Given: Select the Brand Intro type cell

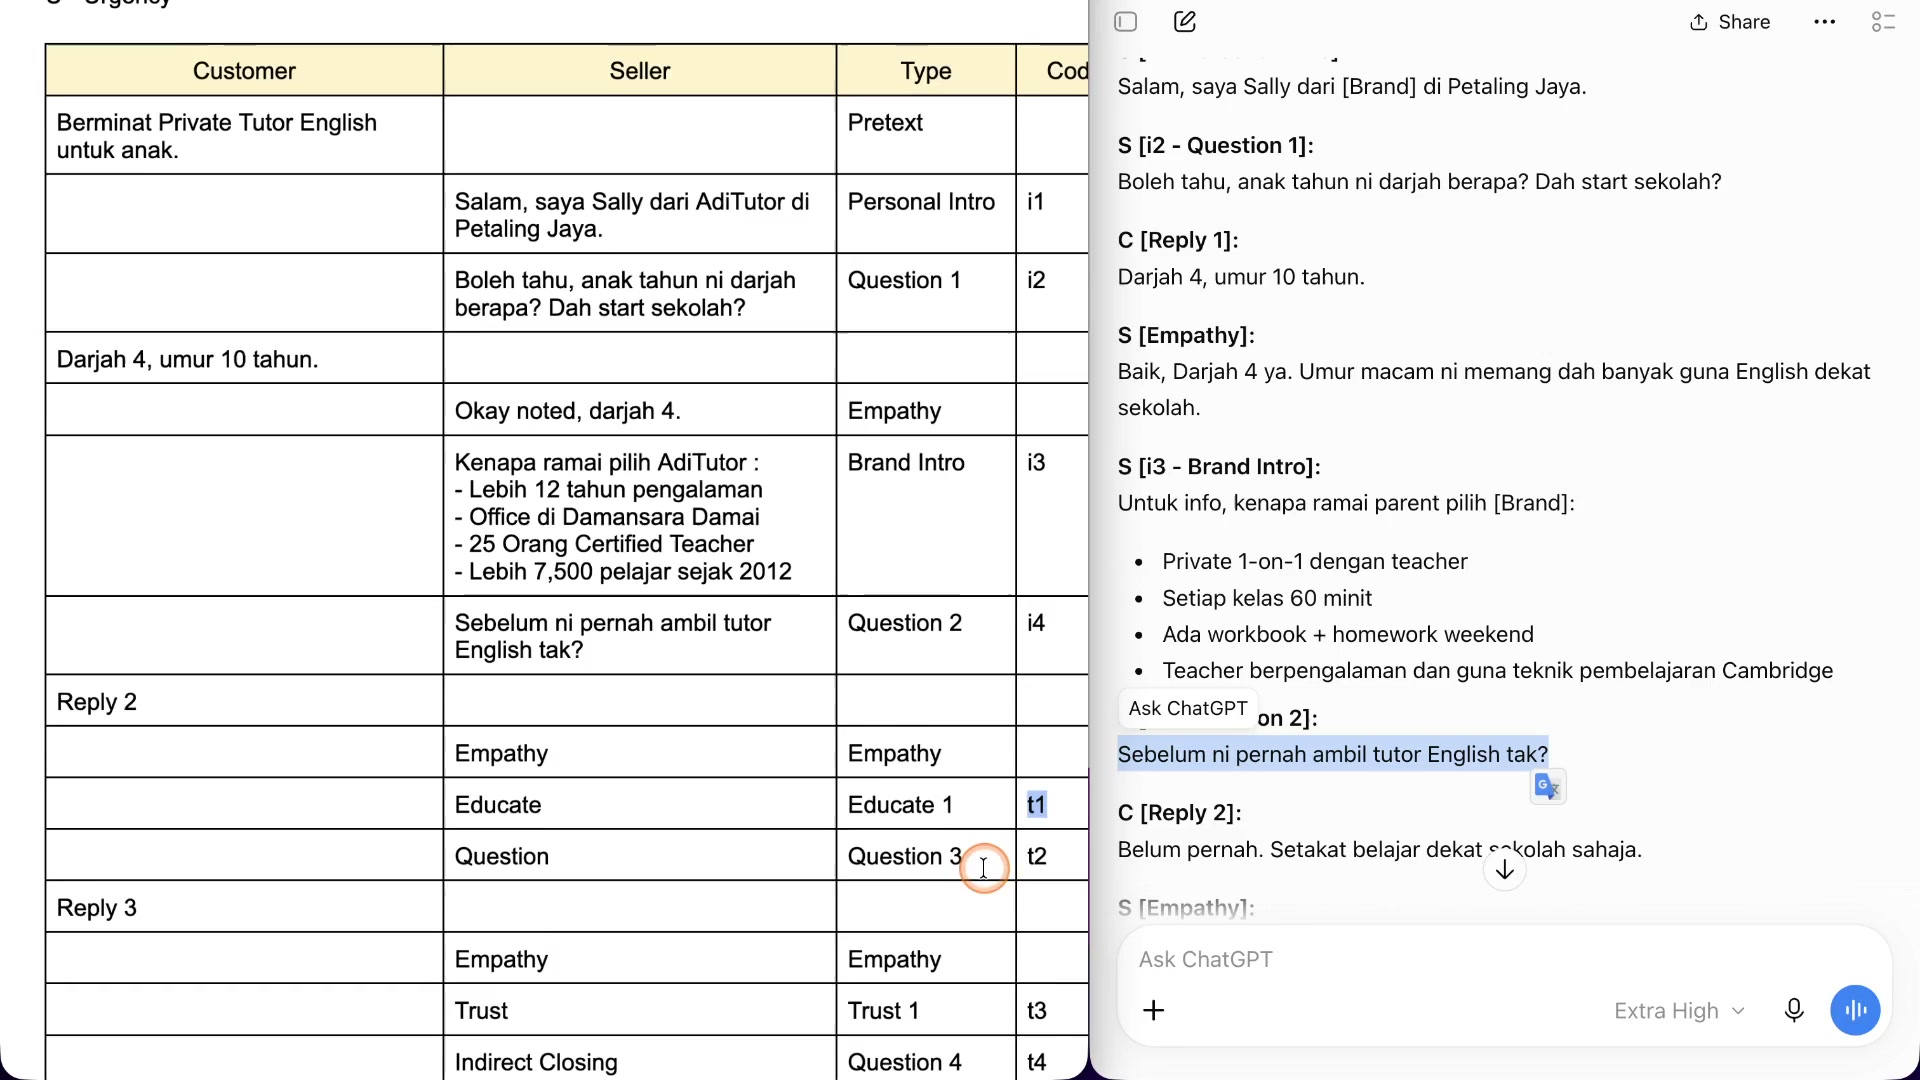Looking at the screenshot, I should [x=926, y=516].
